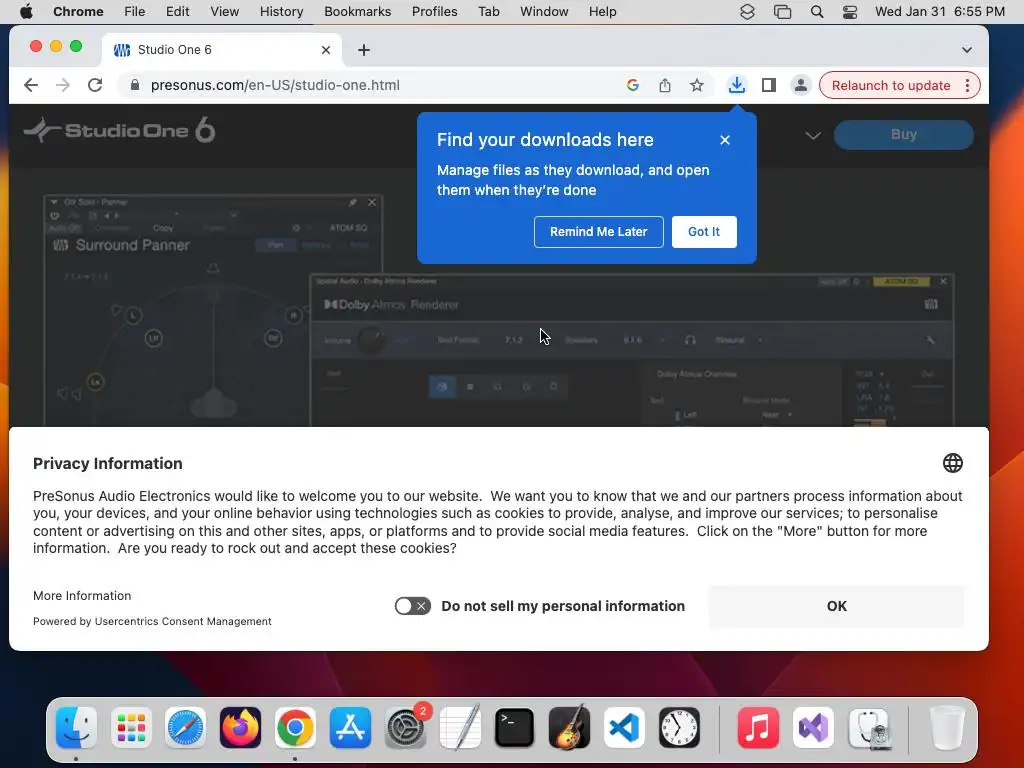Click Relaunch to update button
Screen dimensions: 1024x768
coord(891,86)
